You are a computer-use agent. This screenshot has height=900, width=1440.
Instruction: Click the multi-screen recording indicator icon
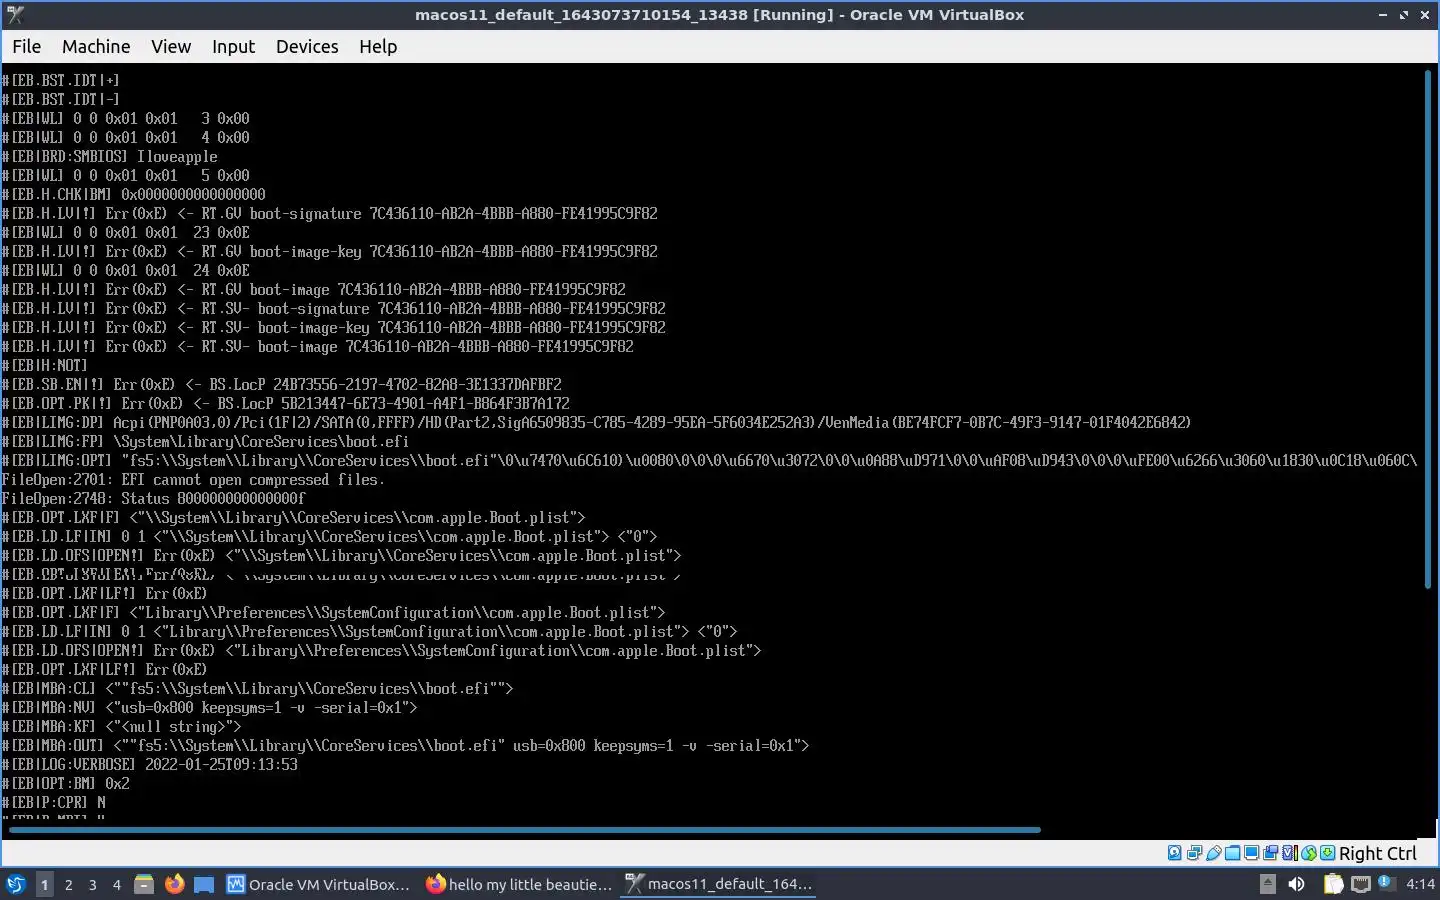click(1270, 853)
